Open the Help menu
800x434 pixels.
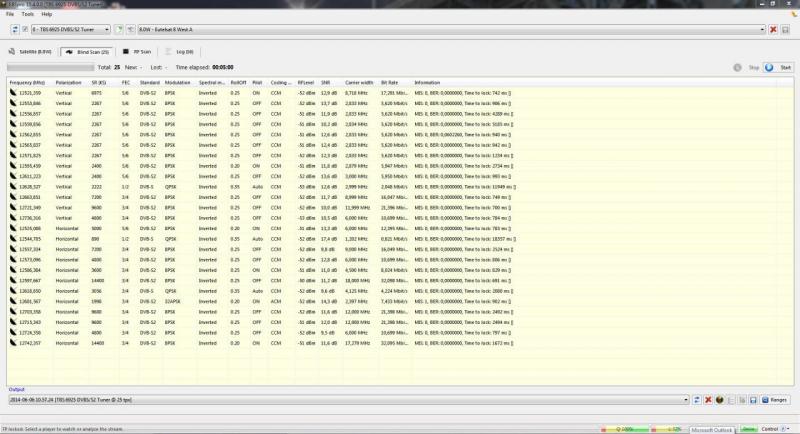pos(47,15)
